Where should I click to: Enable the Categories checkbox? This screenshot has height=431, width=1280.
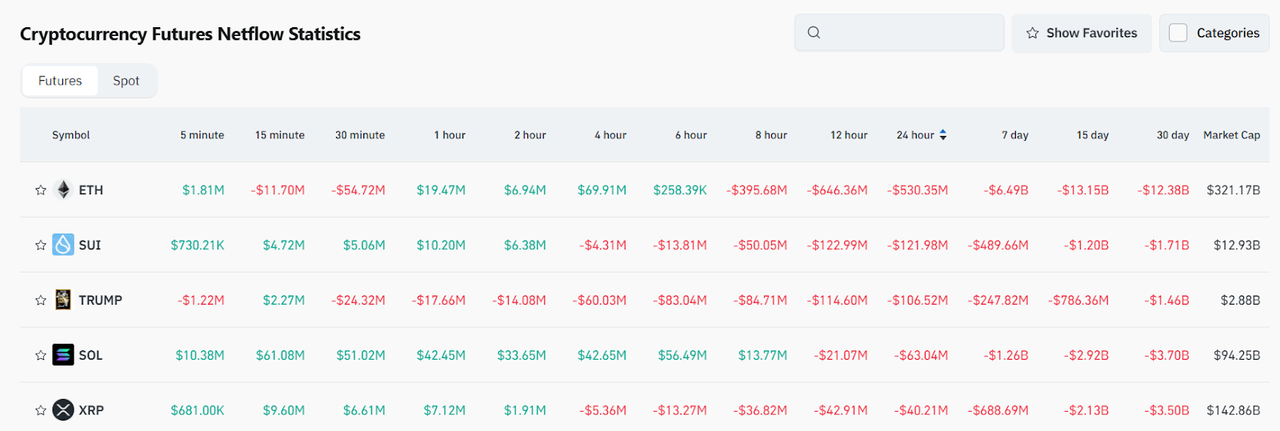tap(1178, 33)
